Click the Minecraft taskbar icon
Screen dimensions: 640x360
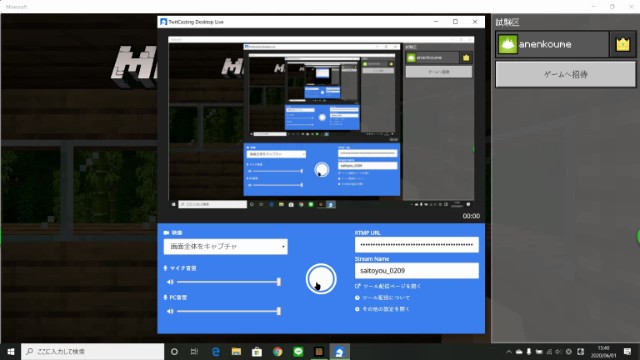pyautogui.click(x=319, y=351)
